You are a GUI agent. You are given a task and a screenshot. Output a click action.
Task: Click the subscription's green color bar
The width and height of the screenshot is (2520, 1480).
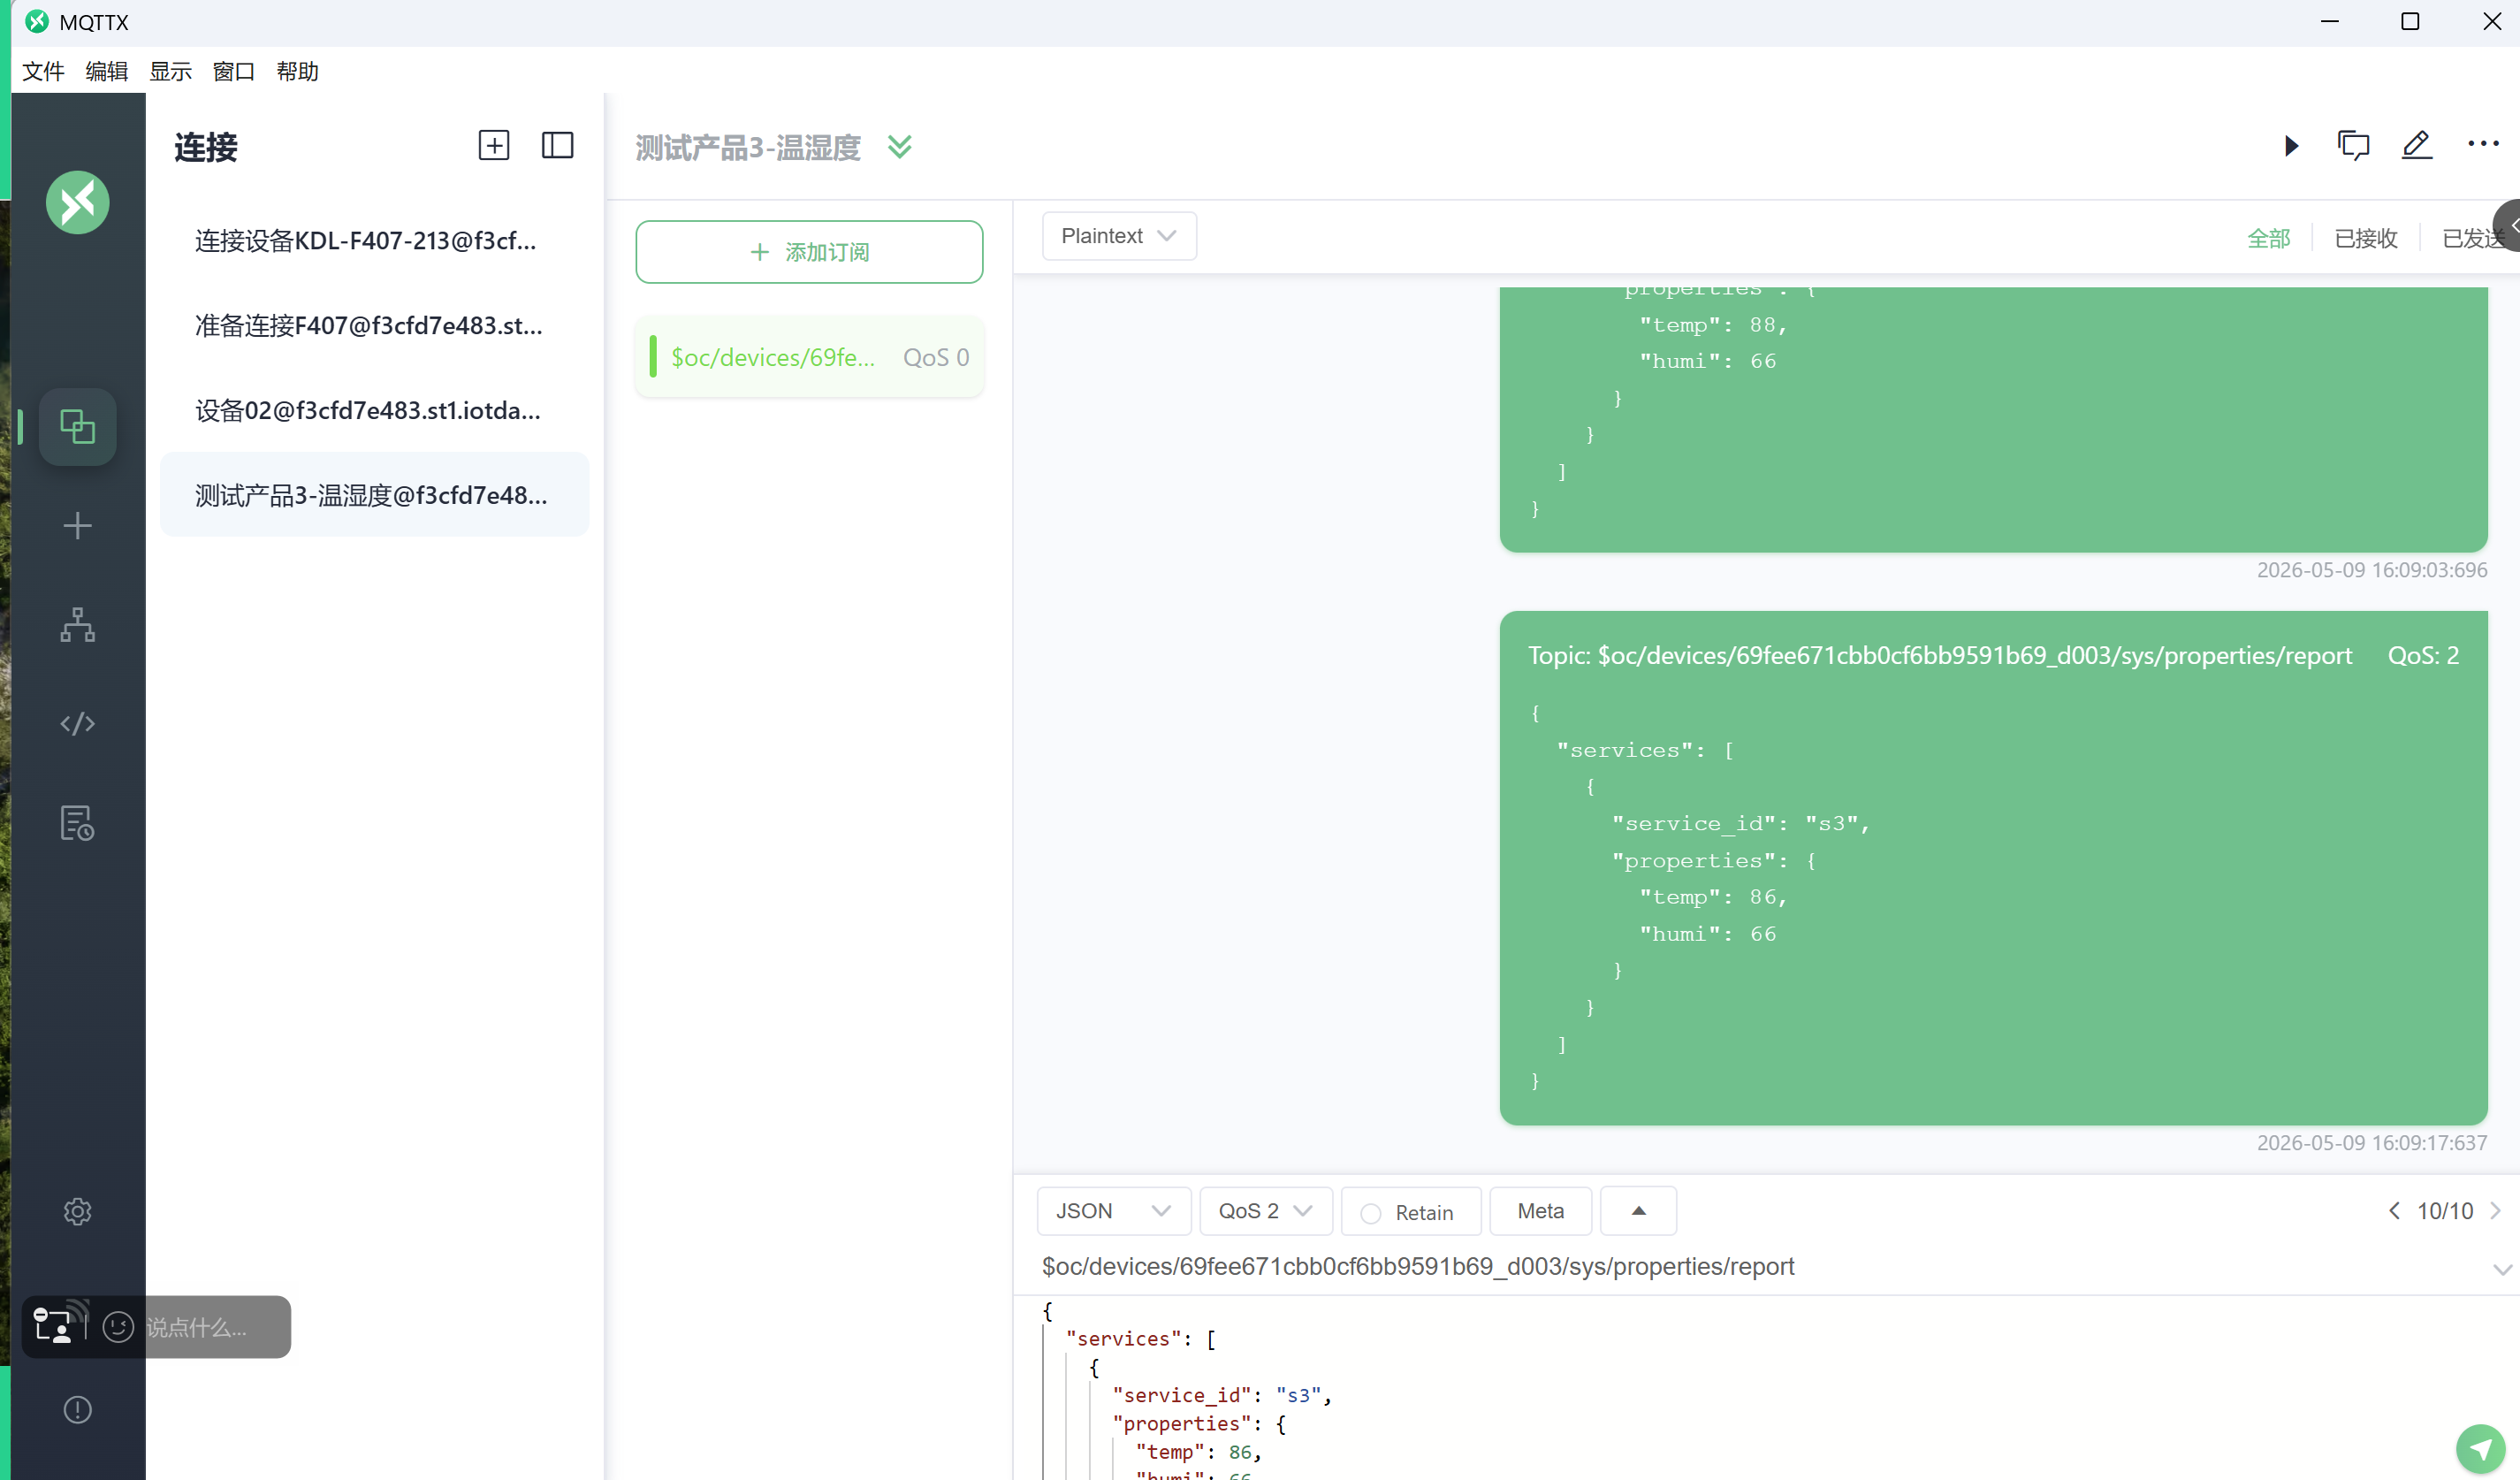coord(653,357)
